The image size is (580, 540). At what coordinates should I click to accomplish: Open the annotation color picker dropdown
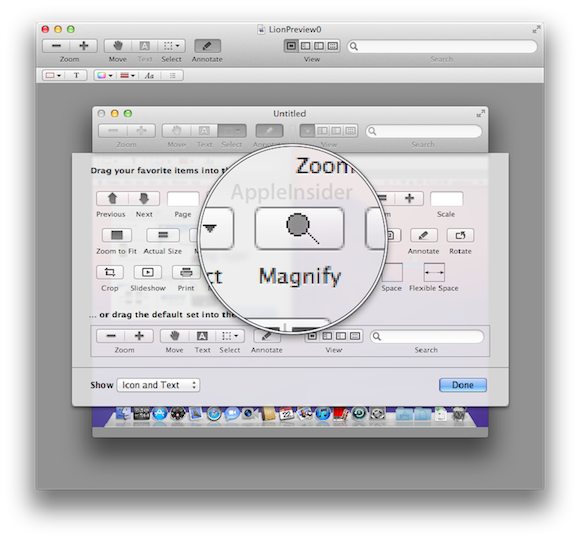[105, 75]
